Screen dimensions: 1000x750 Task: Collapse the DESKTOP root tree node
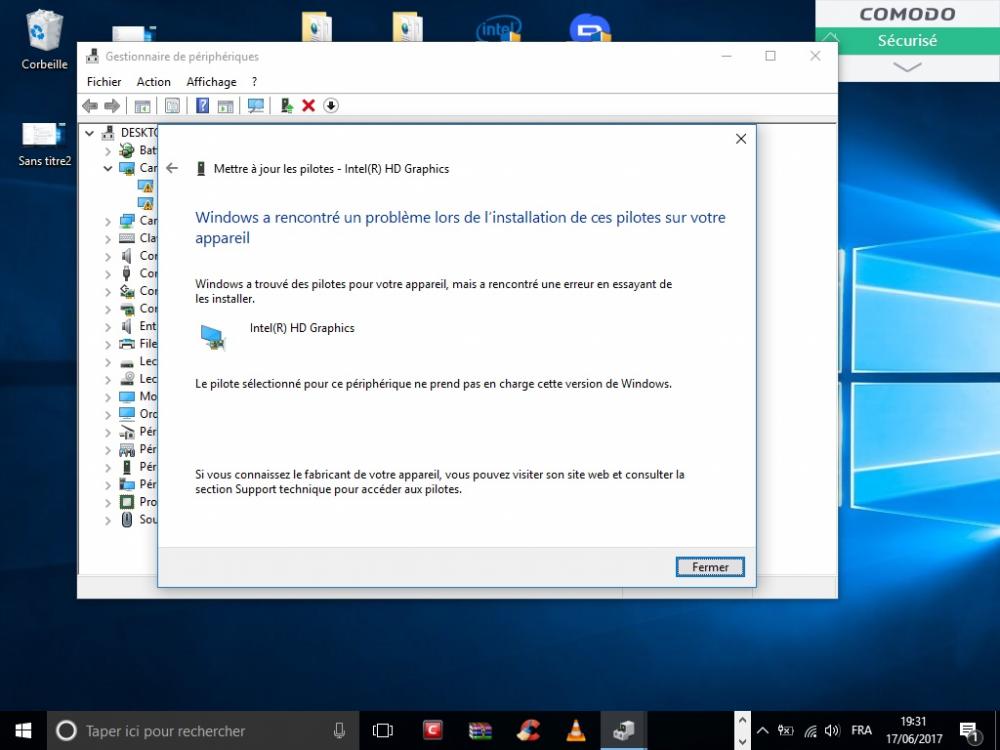tap(90, 133)
